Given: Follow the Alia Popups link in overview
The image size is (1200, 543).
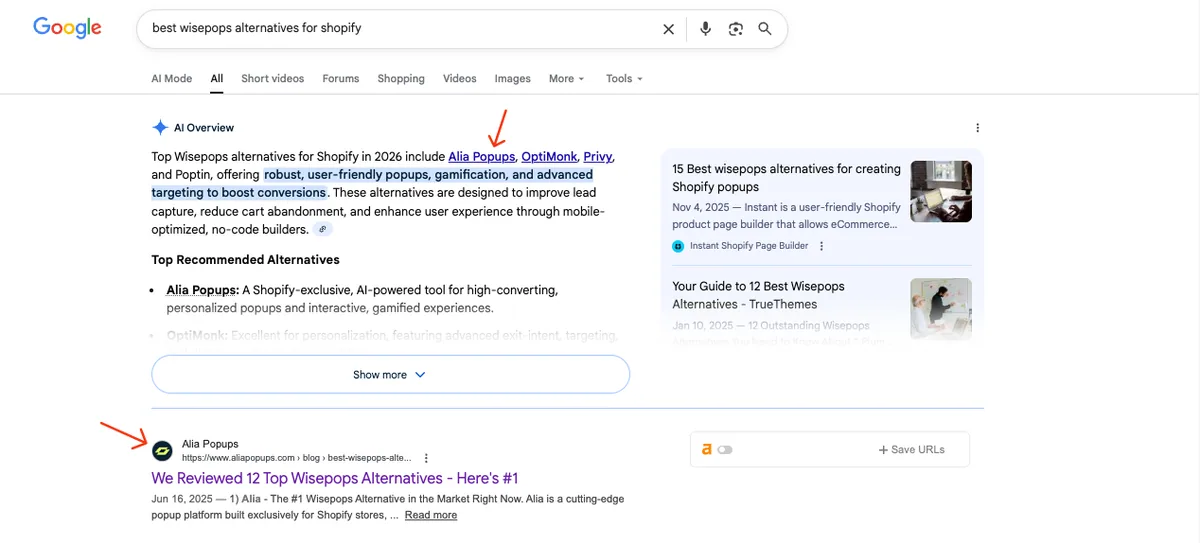Looking at the screenshot, I should (481, 157).
